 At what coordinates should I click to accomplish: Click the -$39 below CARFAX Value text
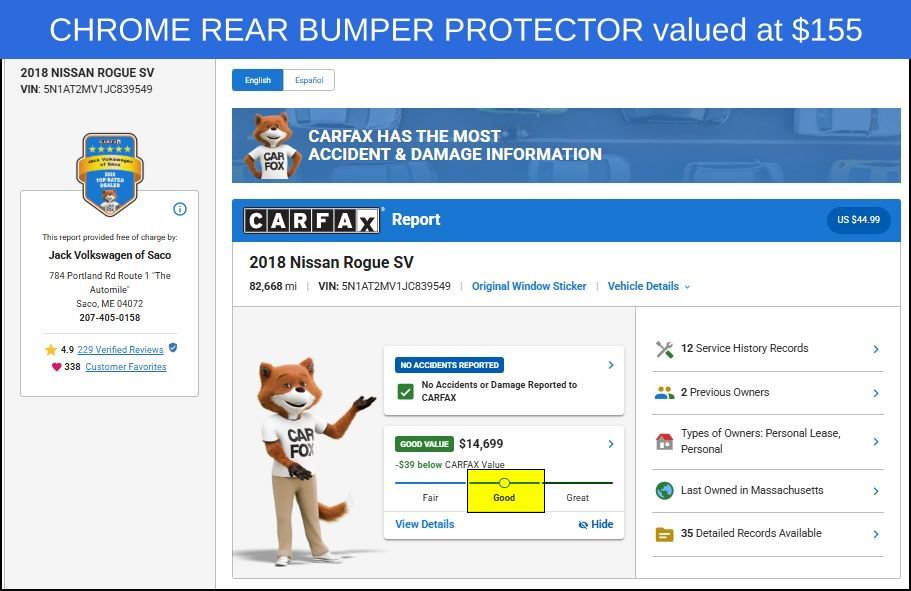(450, 464)
